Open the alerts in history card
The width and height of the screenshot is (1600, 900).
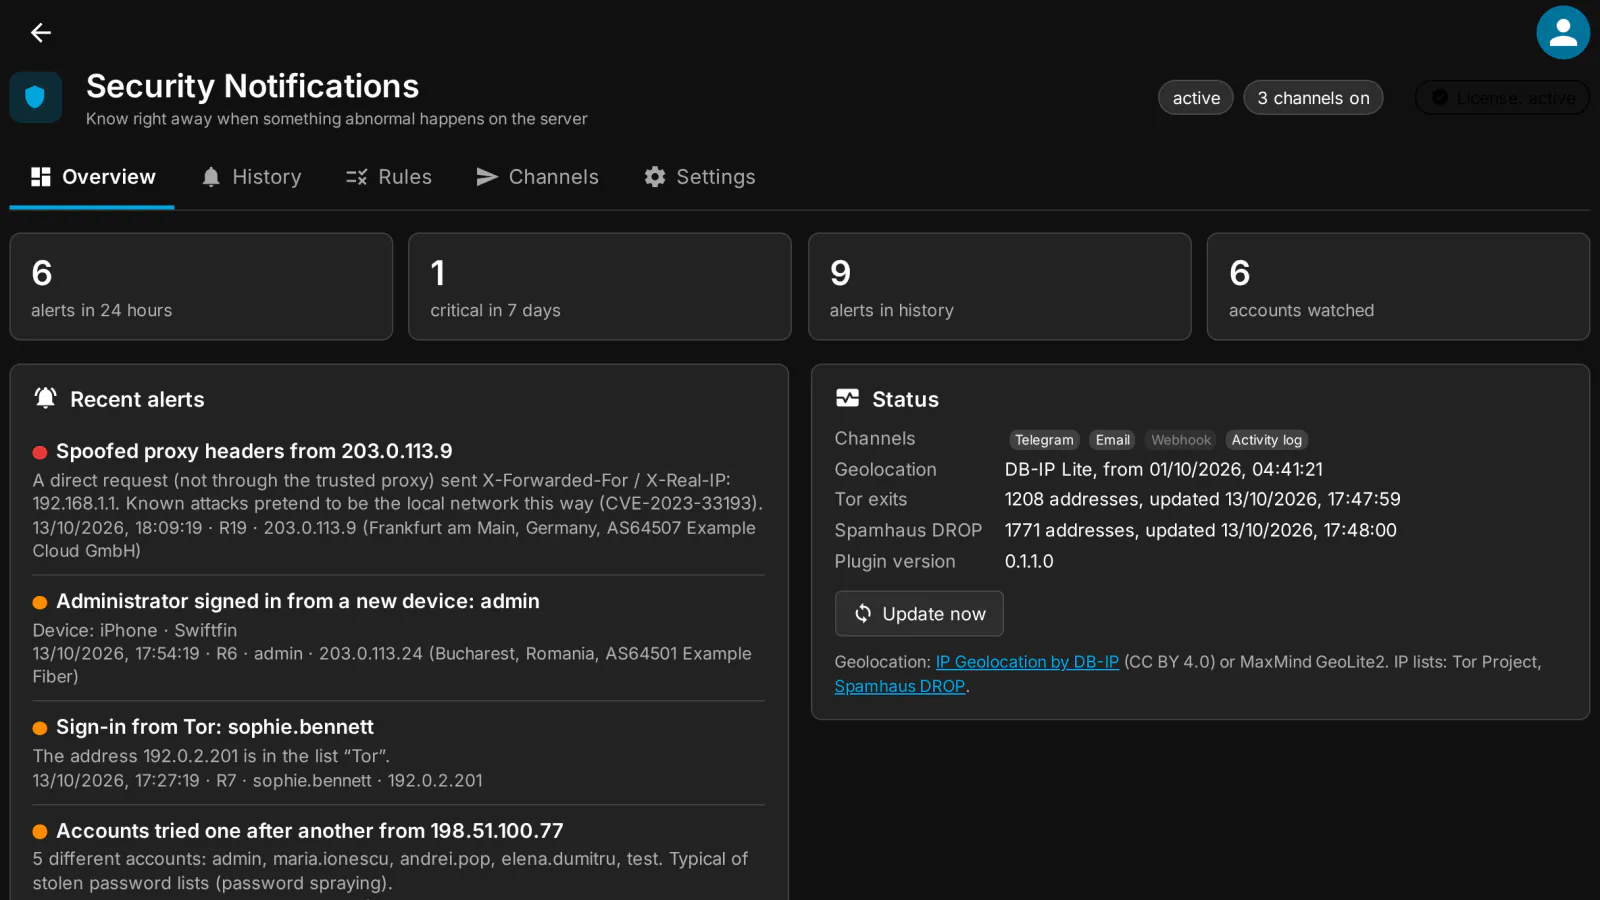click(x=999, y=287)
